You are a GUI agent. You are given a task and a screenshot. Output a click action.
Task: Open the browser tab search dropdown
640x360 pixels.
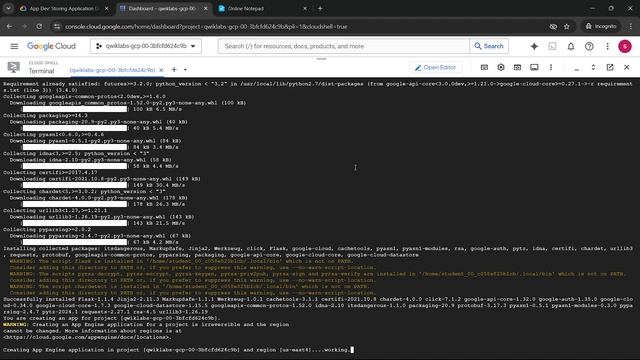(x=9, y=9)
